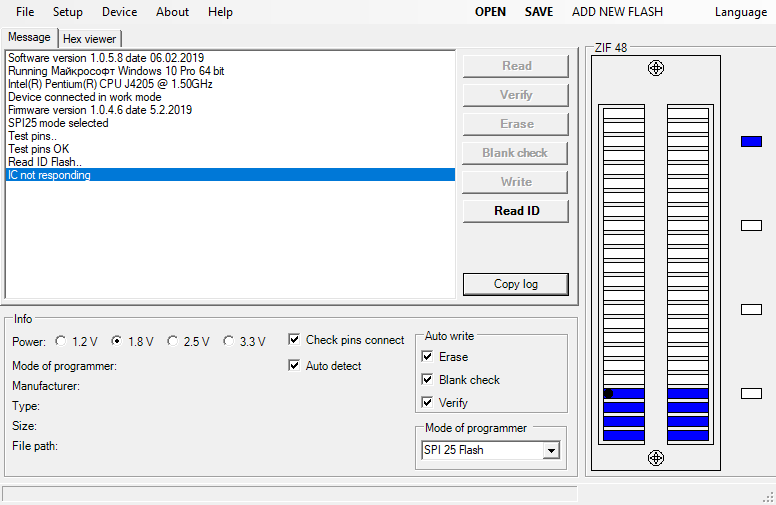Click the Intel Pentium CPU log line

pyautogui.click(x=230, y=84)
